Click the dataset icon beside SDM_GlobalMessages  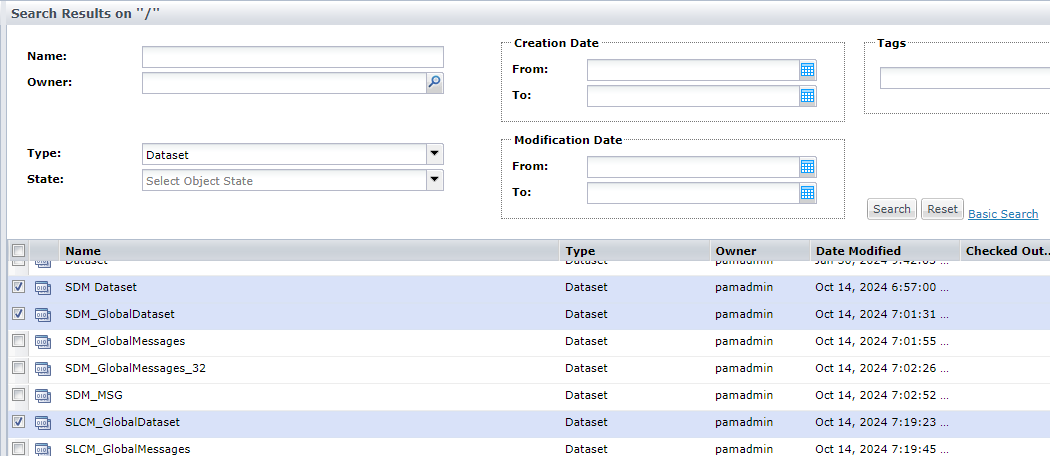tap(43, 342)
